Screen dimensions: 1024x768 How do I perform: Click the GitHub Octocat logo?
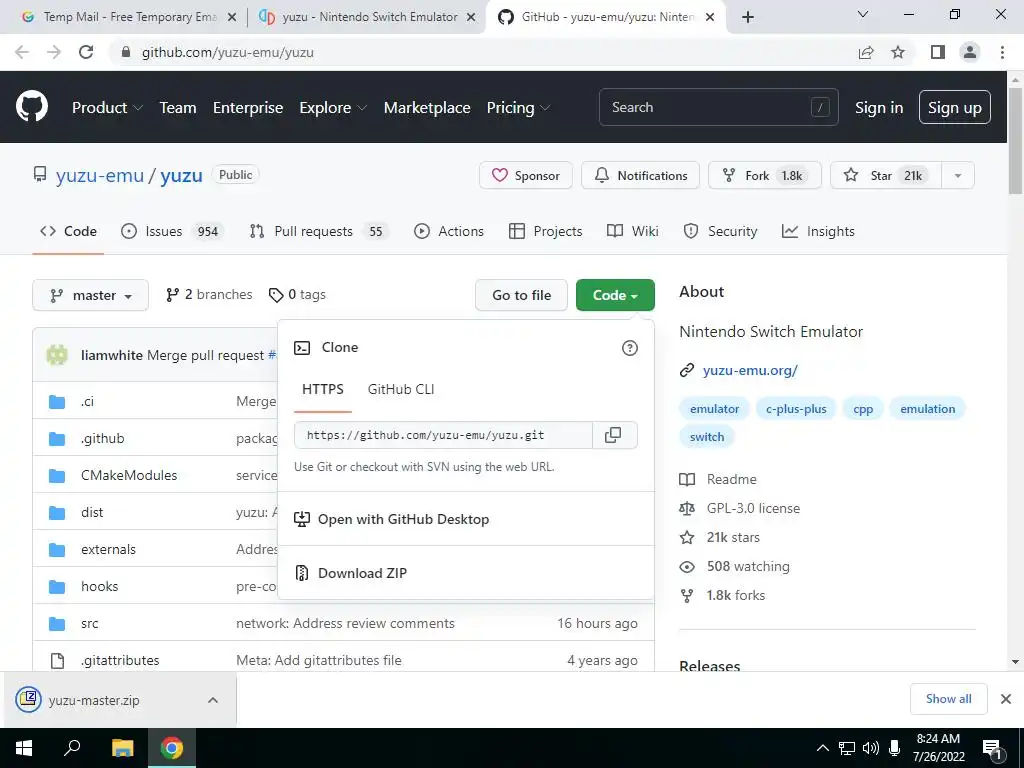32,107
